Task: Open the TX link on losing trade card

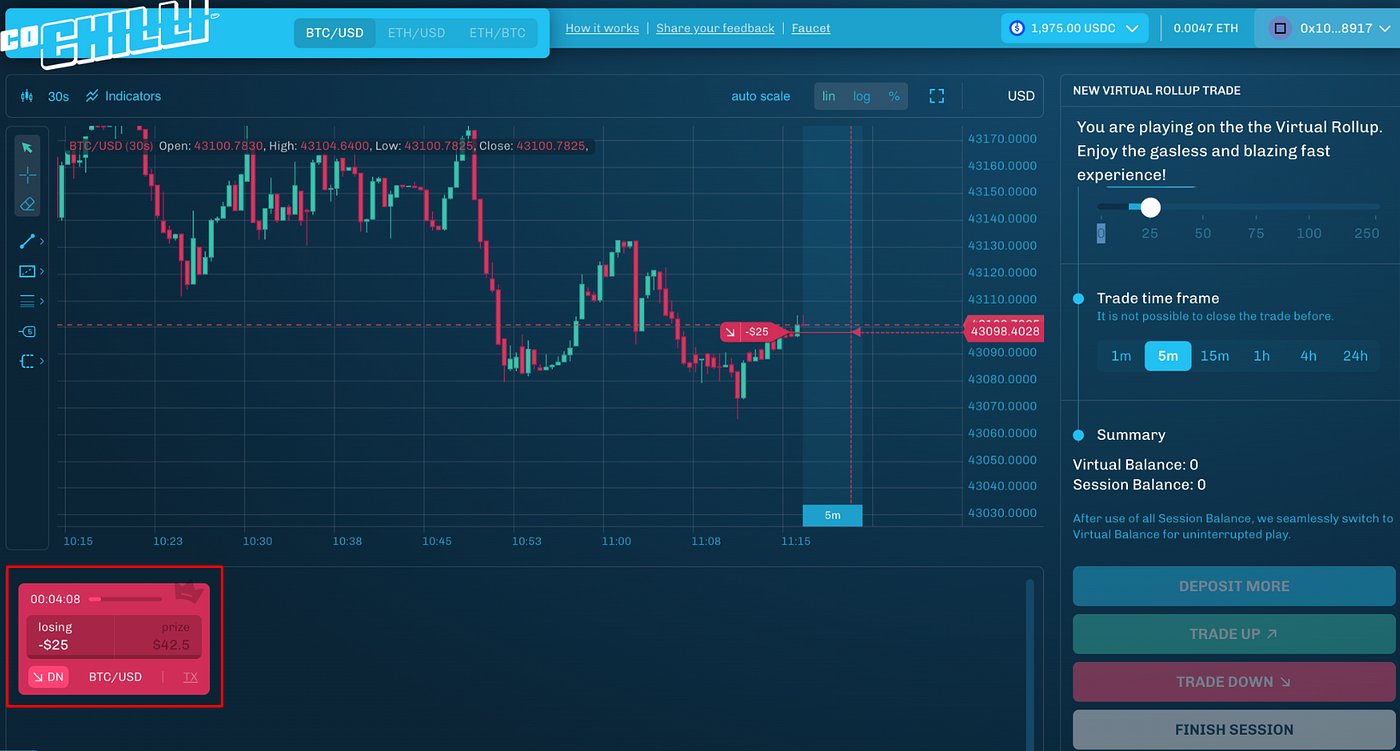Action: (190, 677)
